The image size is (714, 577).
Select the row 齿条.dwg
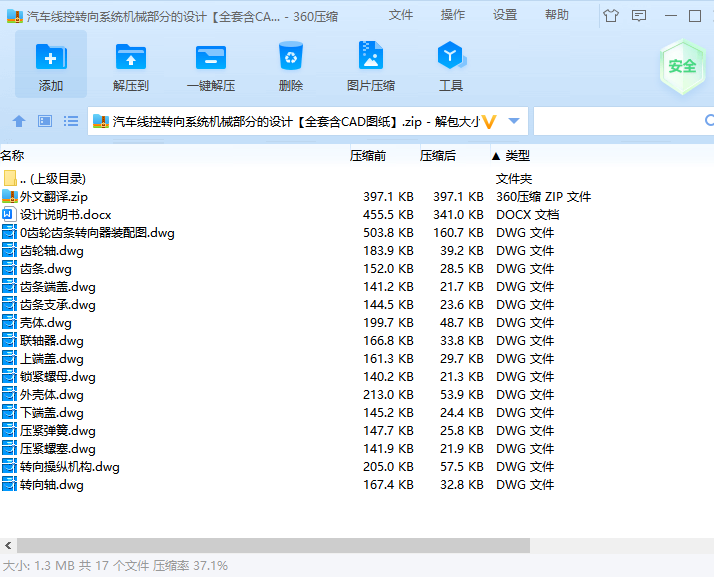357,268
